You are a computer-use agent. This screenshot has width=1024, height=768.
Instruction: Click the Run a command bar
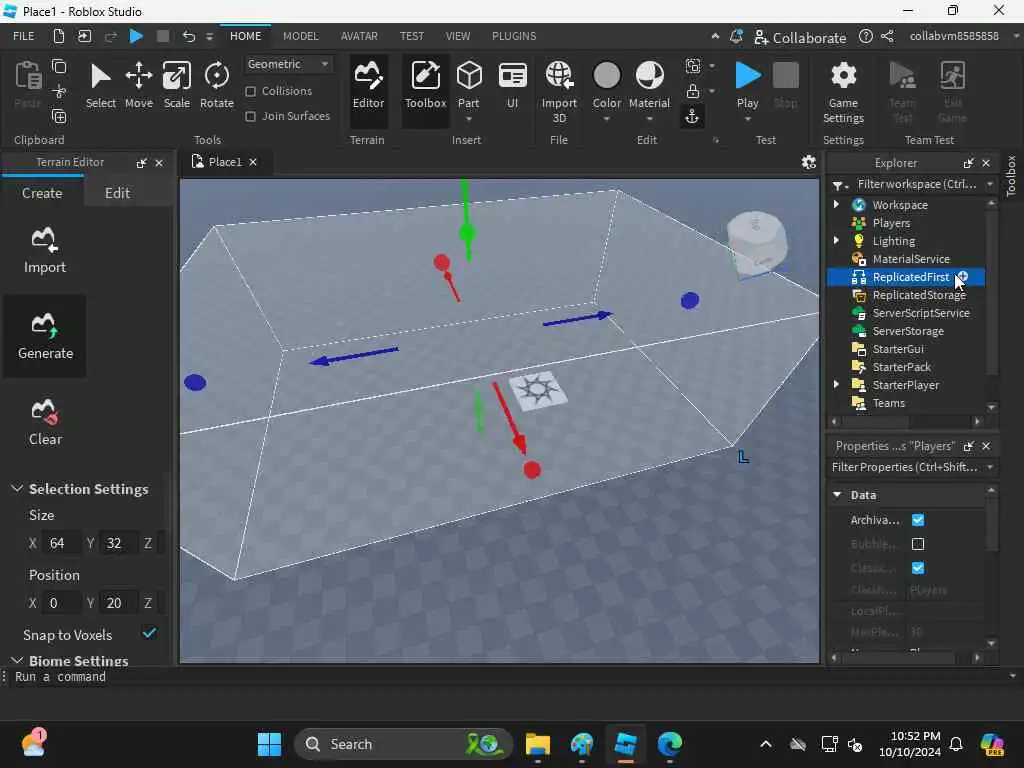[x=509, y=677]
